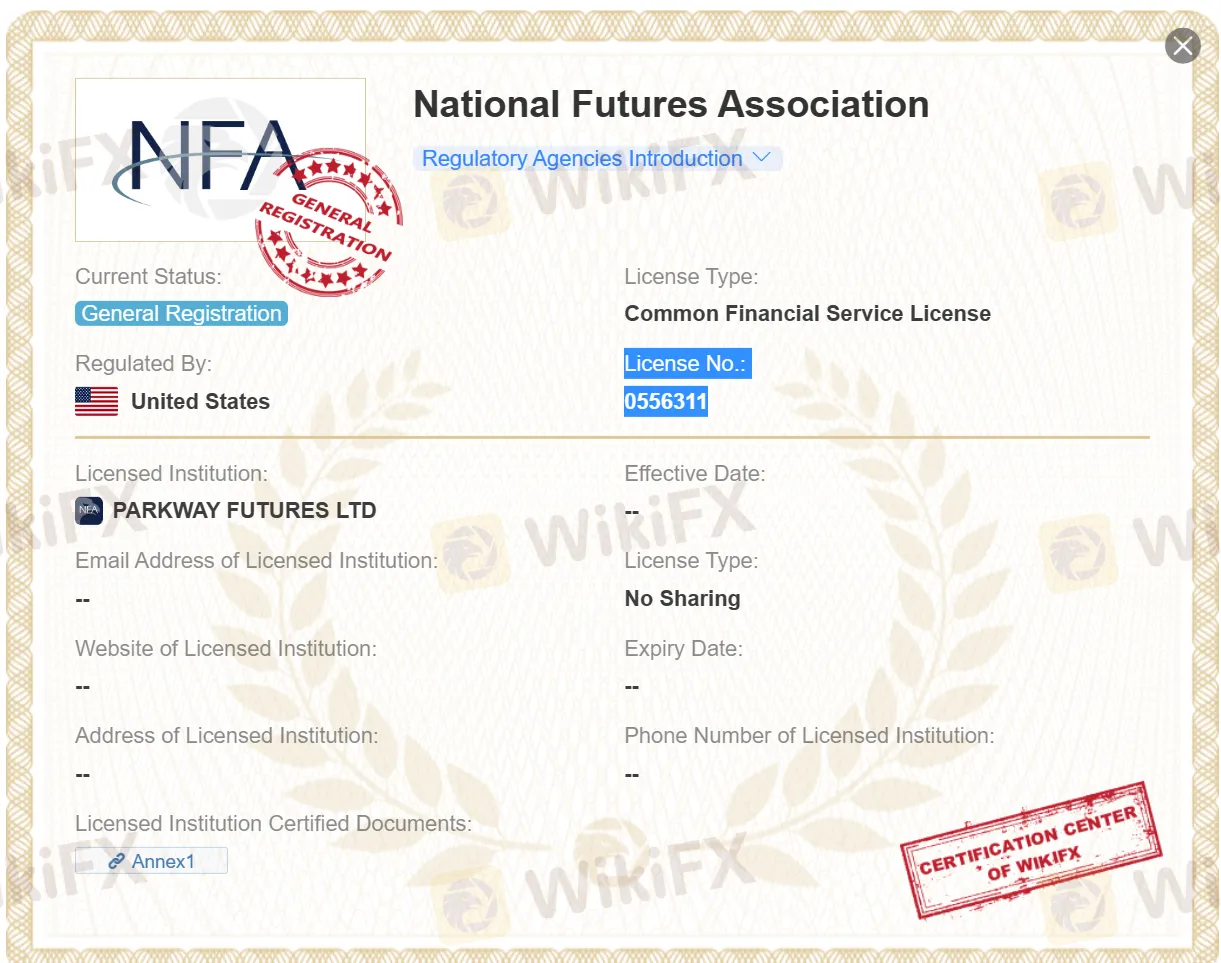Click the National Futures Association heading
The width and height of the screenshot is (1221, 963).
[x=671, y=104]
